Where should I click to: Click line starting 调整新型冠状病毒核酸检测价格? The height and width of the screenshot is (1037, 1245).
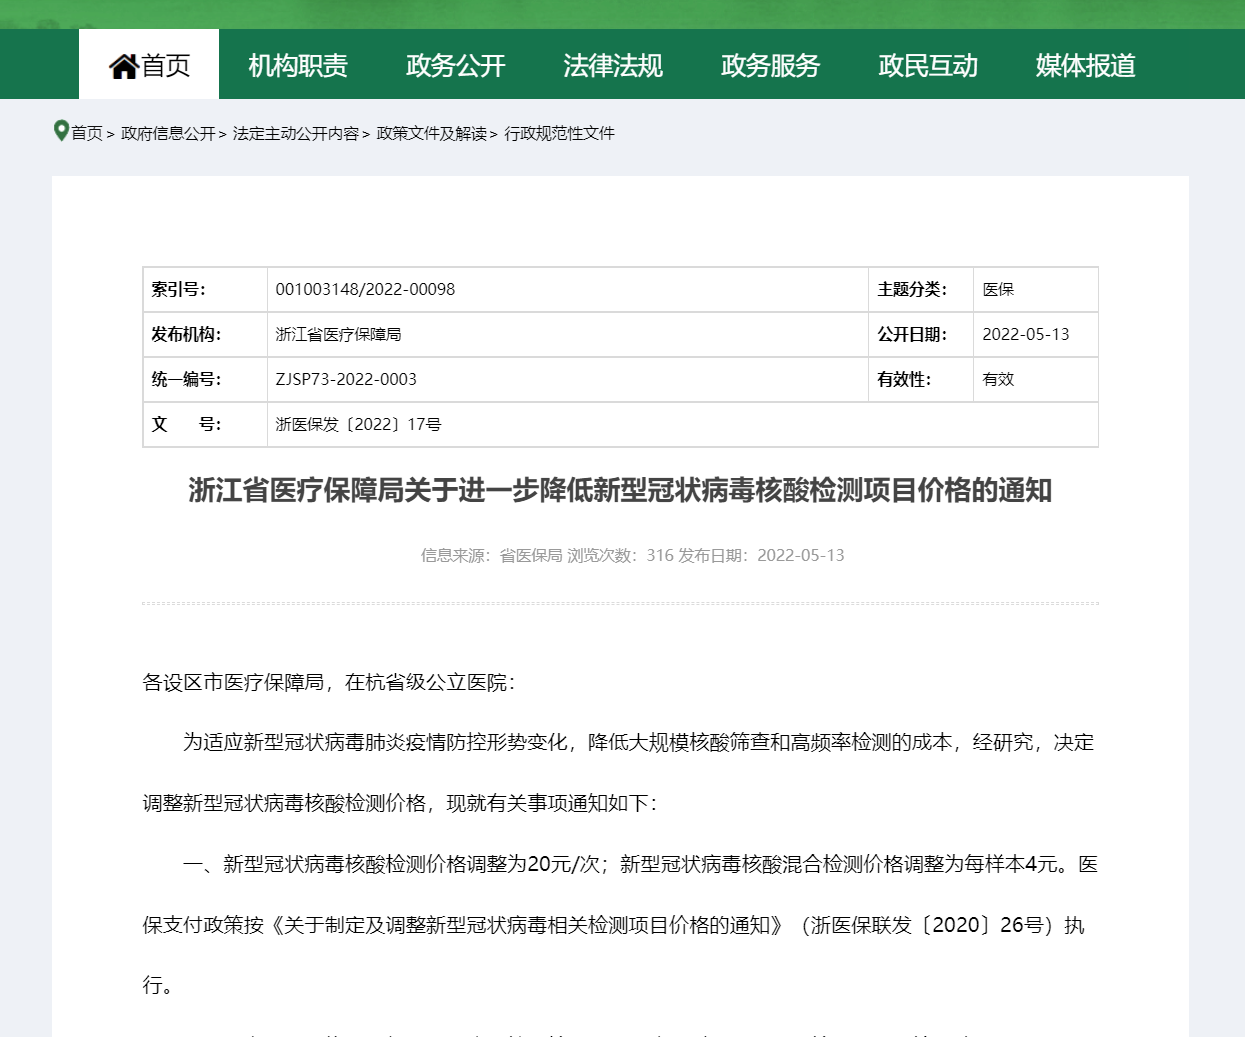click(400, 803)
